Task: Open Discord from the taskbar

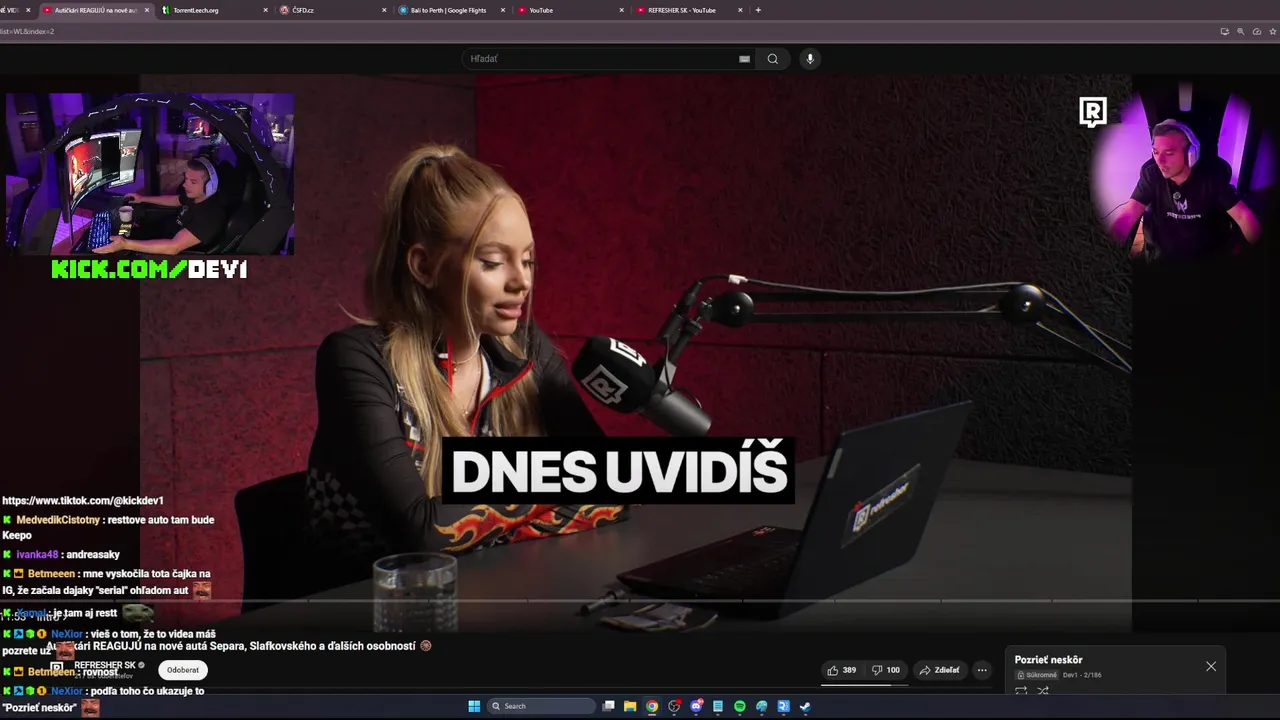Action: [697, 706]
